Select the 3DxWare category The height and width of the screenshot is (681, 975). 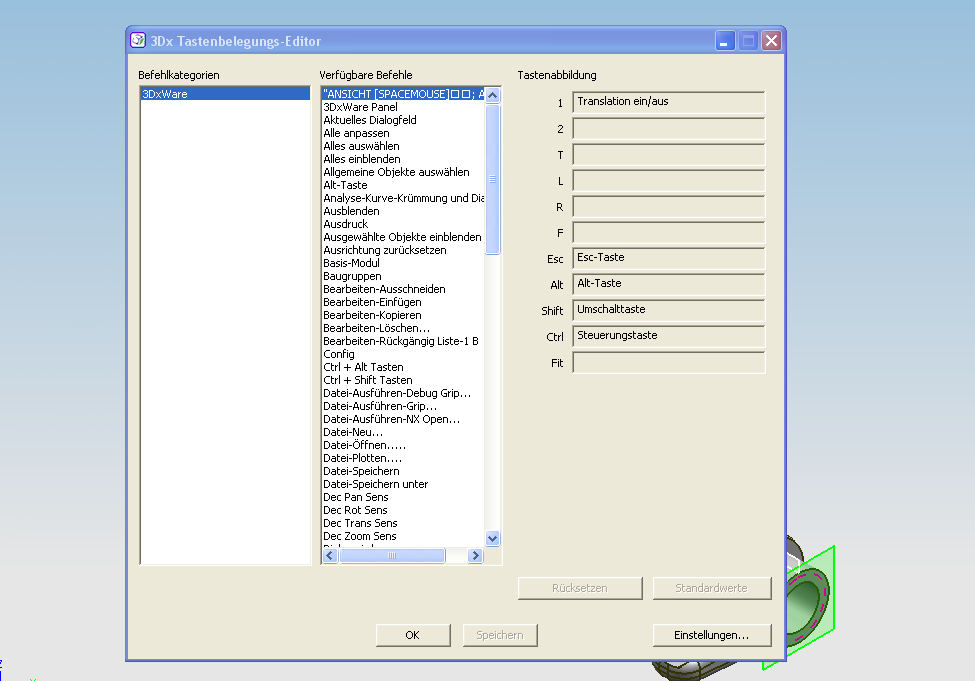click(225, 94)
